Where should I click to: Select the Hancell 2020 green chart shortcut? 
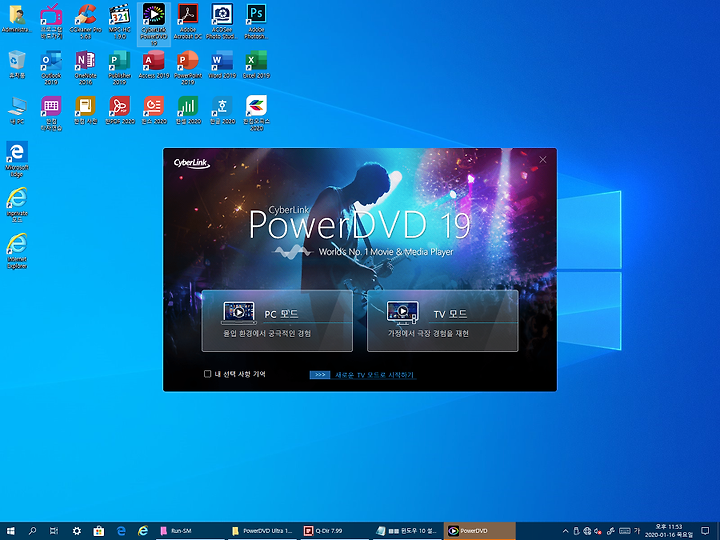pos(188,110)
